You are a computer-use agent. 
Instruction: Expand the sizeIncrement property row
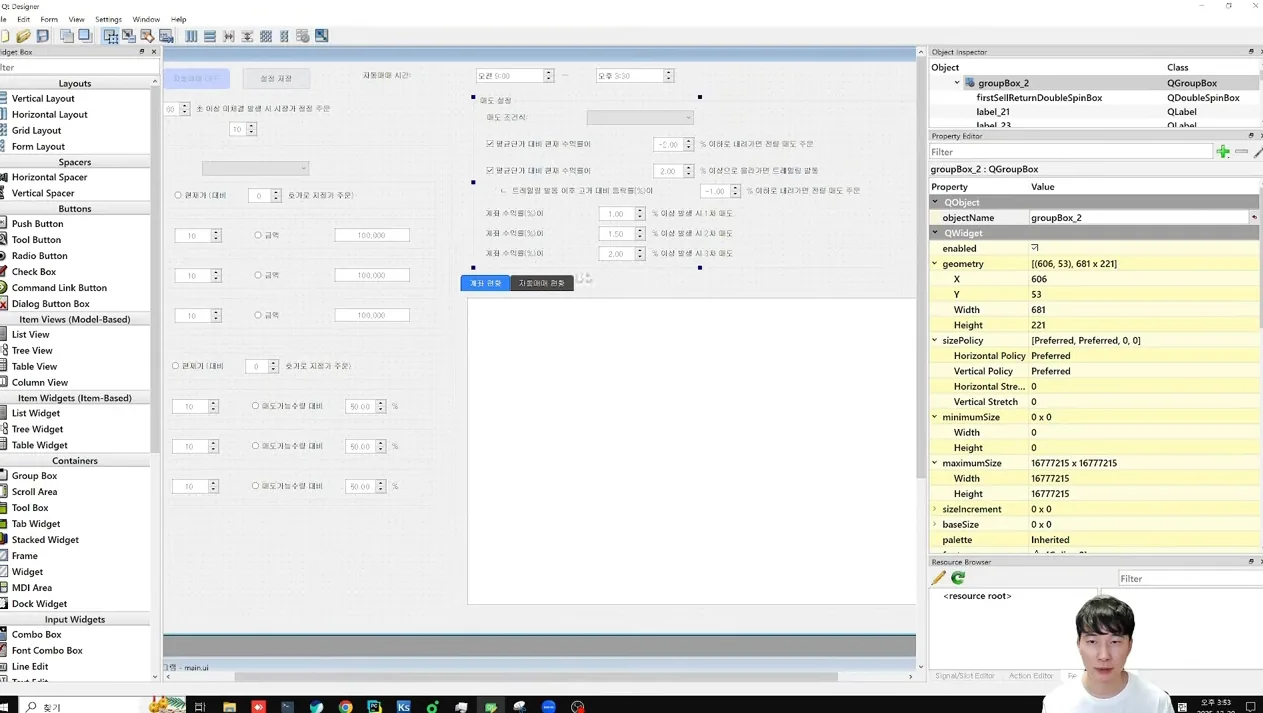pos(935,509)
